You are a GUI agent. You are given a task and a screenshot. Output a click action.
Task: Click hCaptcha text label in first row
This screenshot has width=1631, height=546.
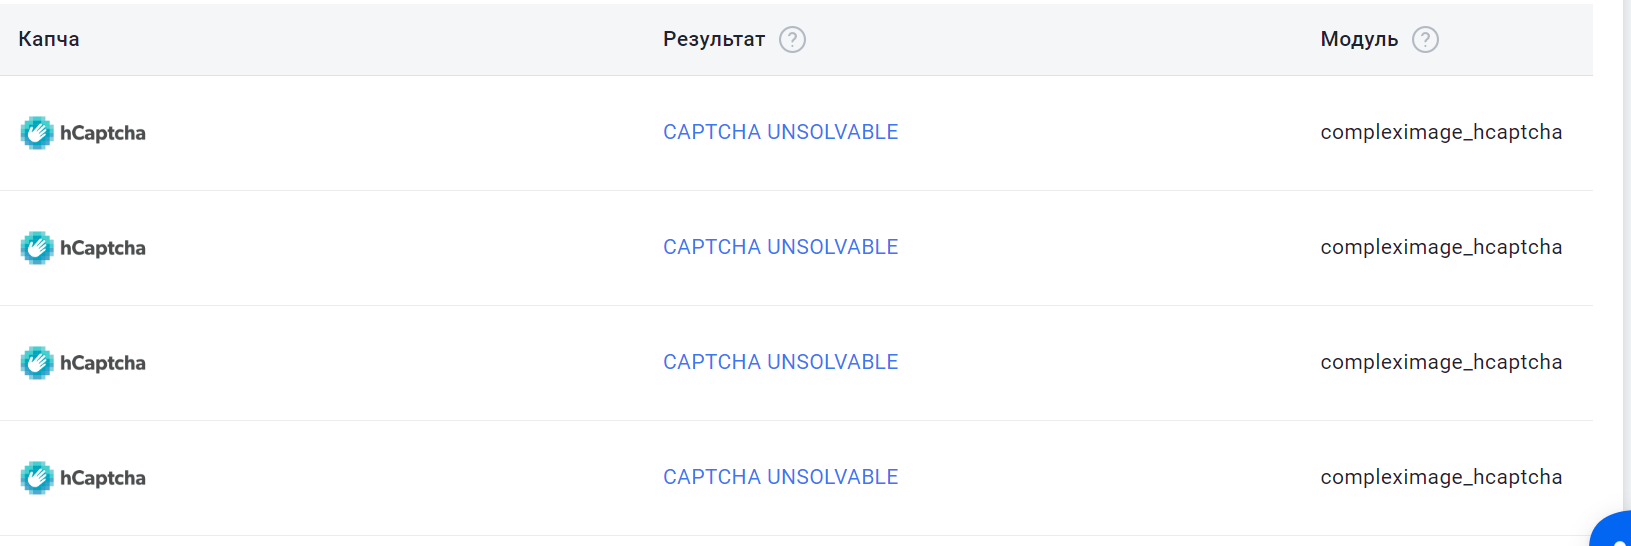[x=103, y=133]
